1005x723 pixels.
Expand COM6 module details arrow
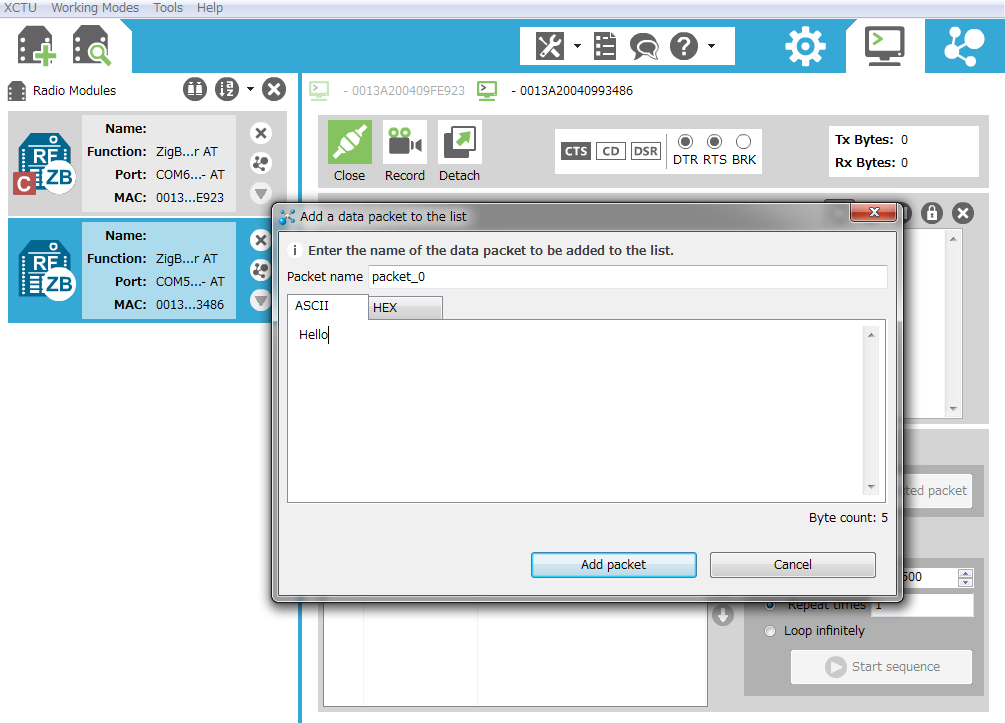click(261, 193)
